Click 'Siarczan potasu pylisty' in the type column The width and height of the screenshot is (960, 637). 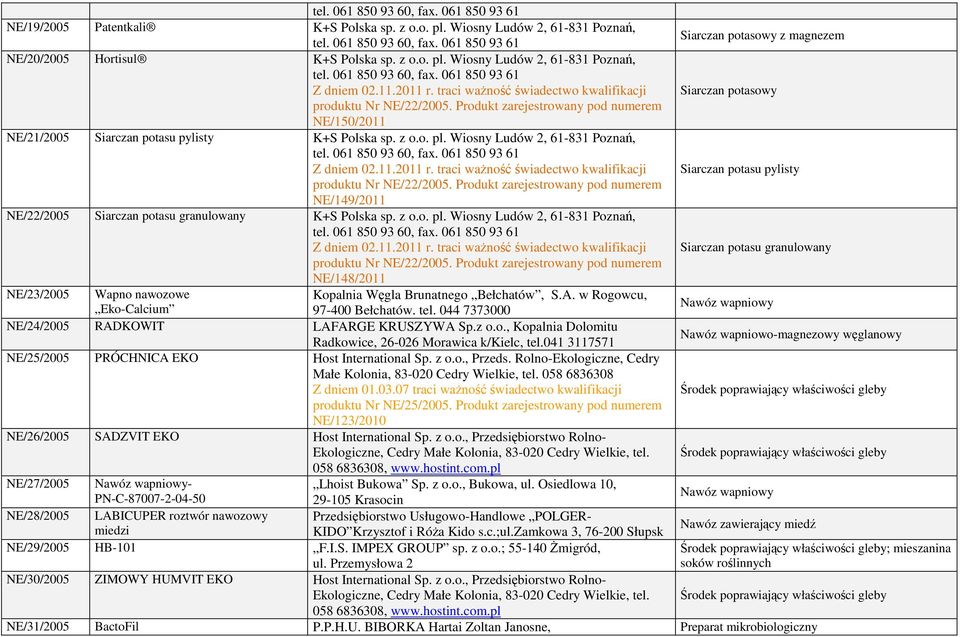click(x=740, y=169)
